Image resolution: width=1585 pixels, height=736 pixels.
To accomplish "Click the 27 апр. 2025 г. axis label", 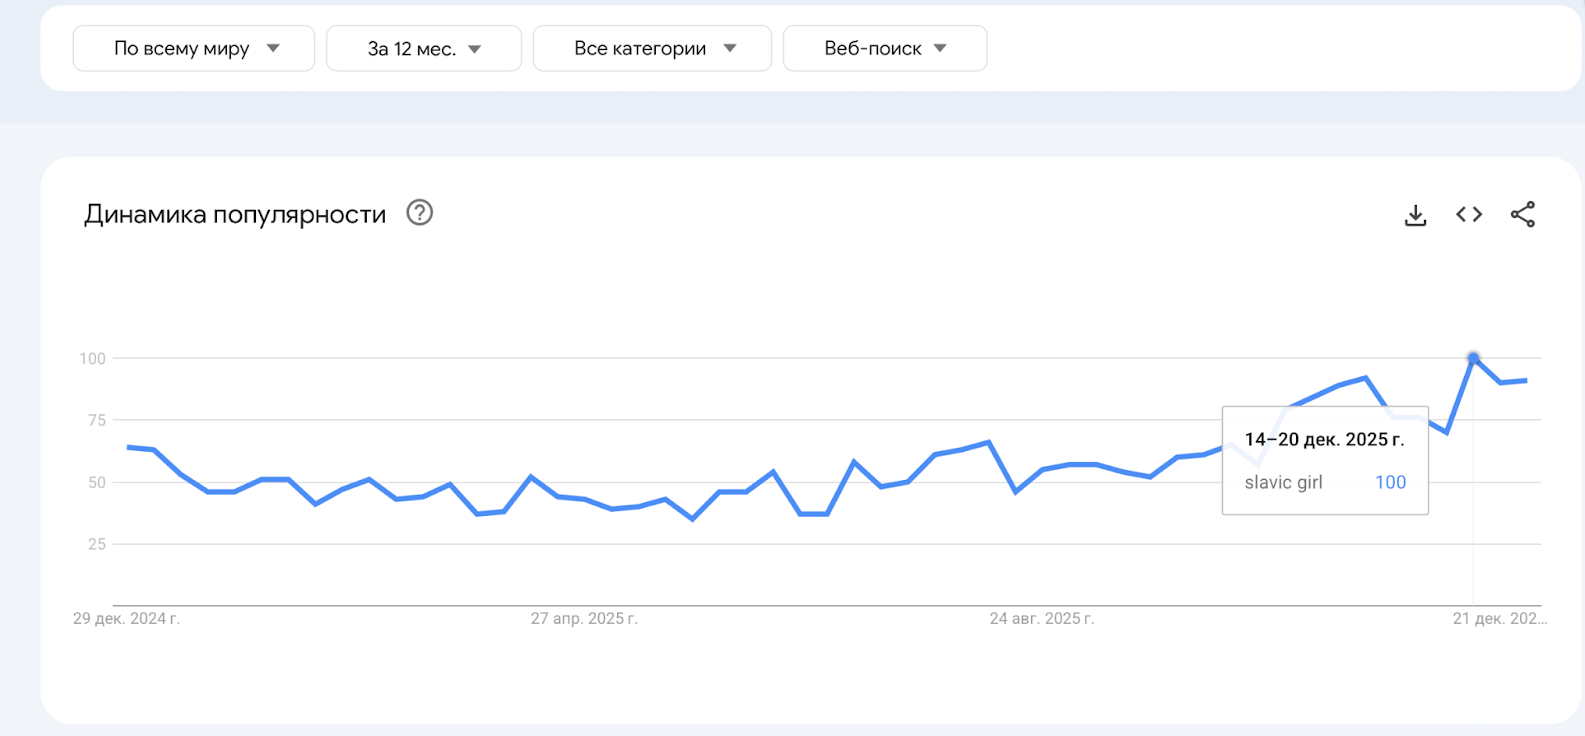I will (x=584, y=618).
